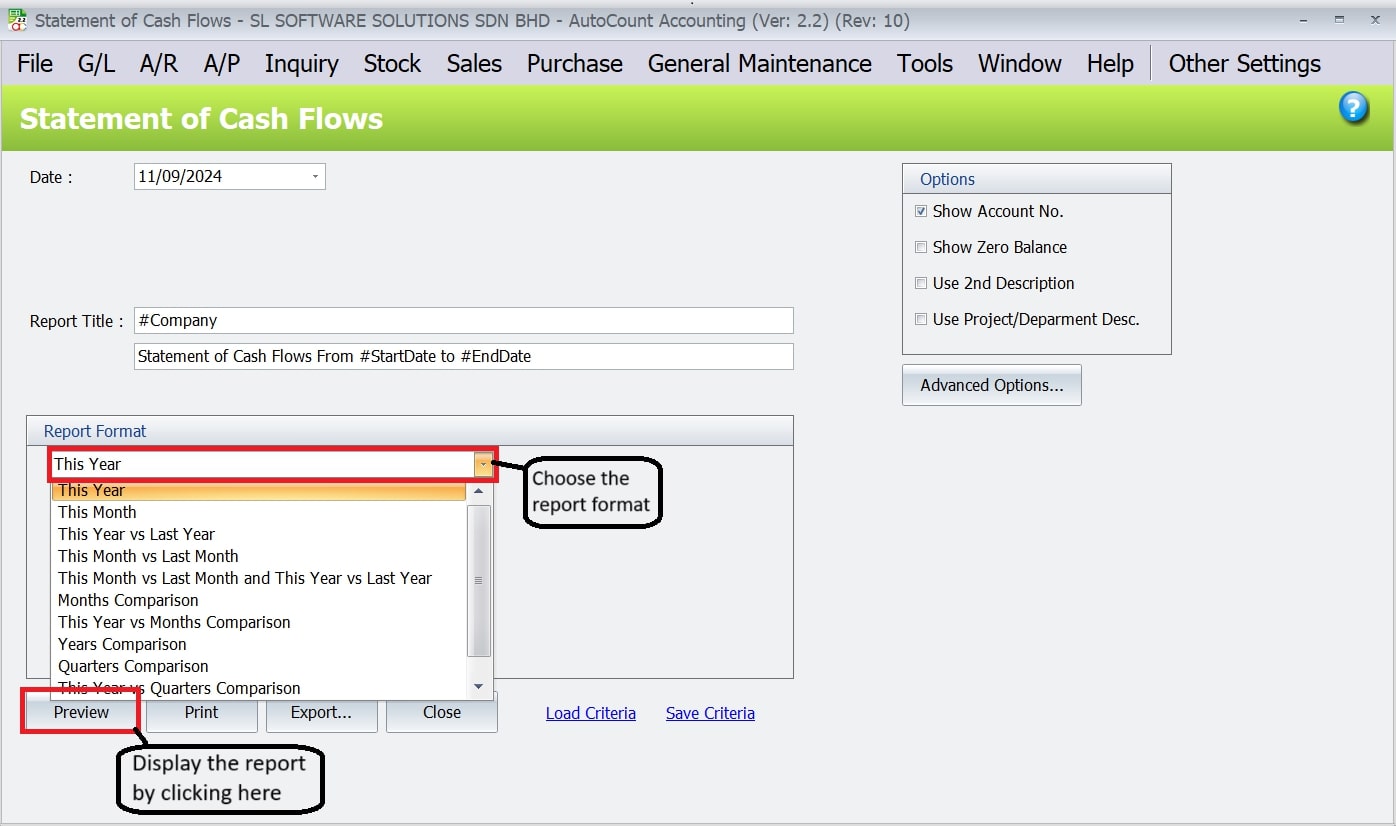Click the Export button
1396x826 pixels.
tap(321, 712)
